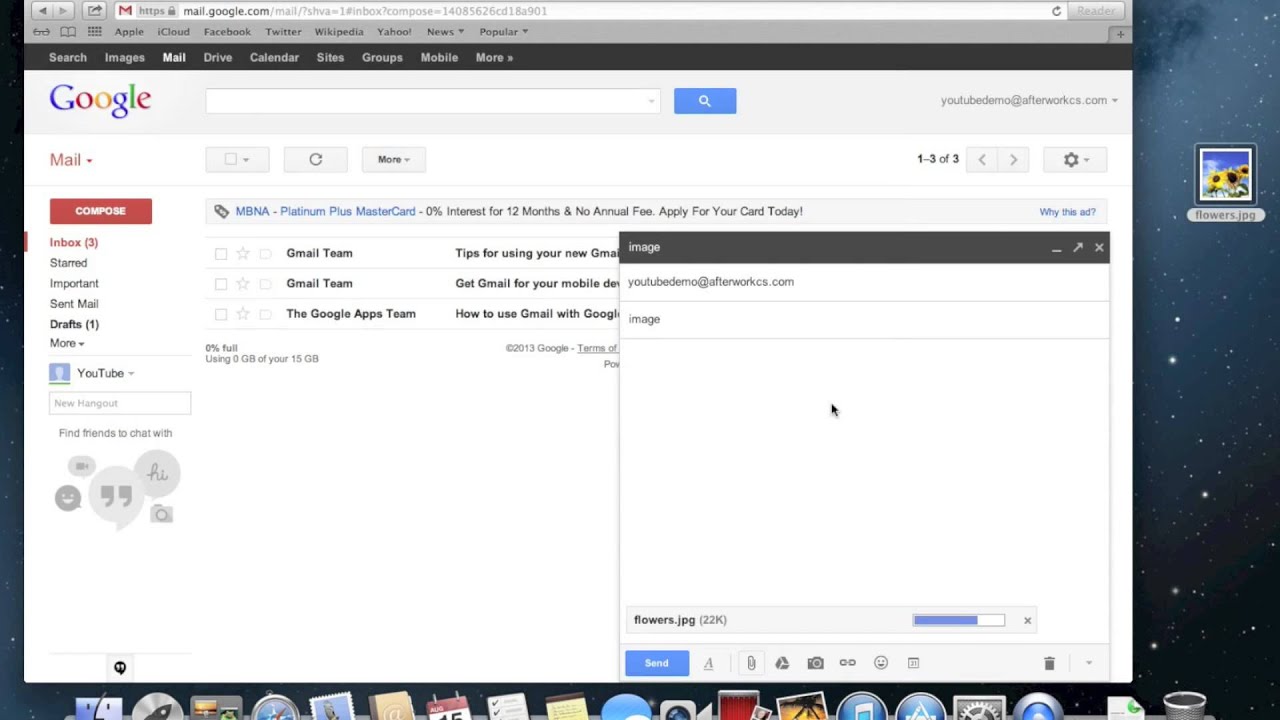Open formatting options in compose window
This screenshot has width=1280, height=720.
tap(708, 663)
